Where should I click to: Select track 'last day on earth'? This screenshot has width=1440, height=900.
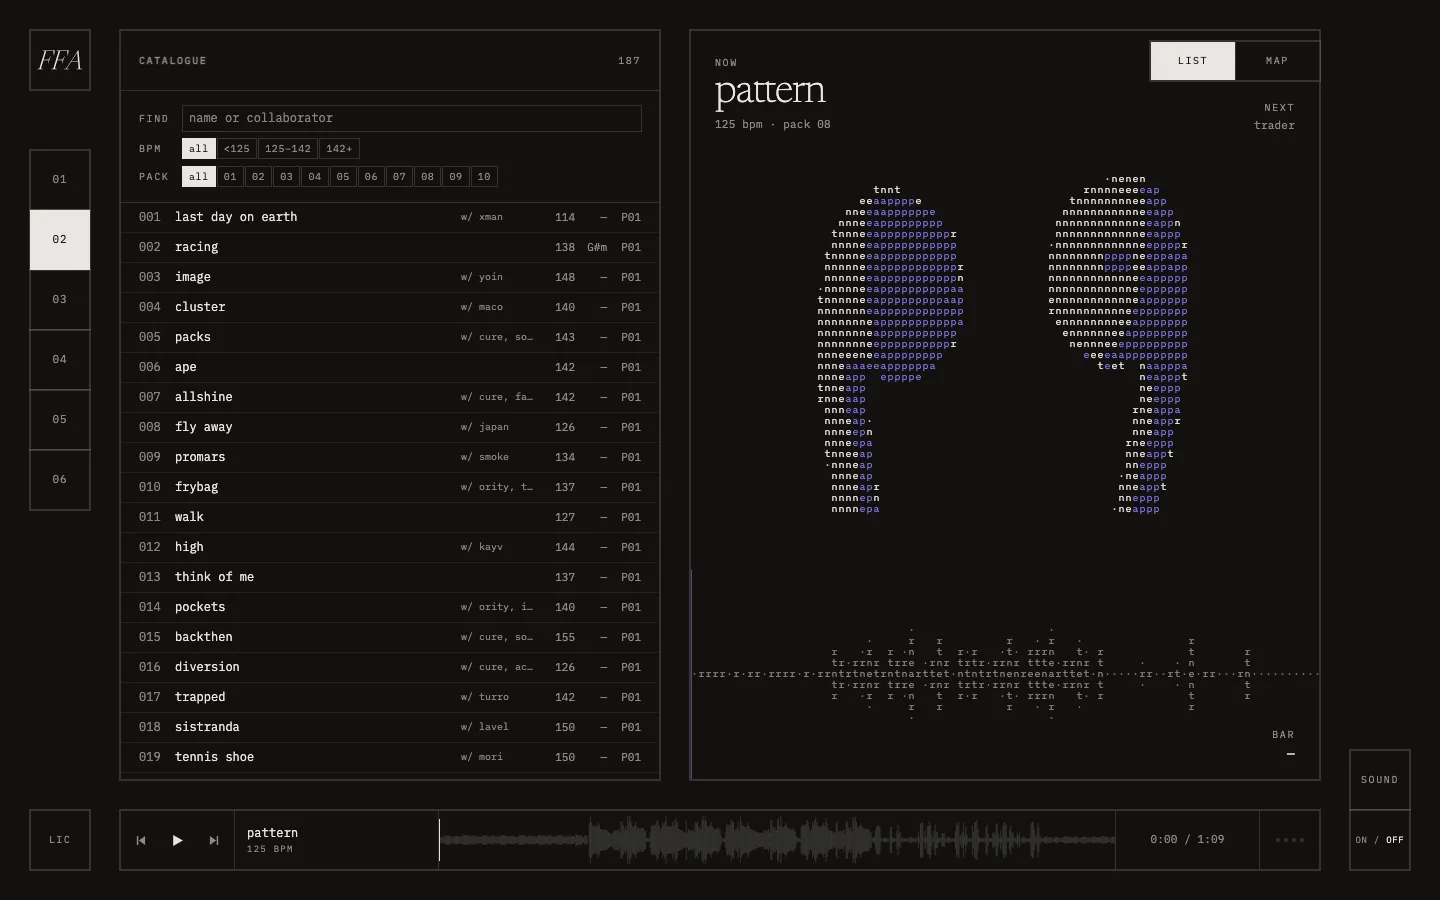[x=390, y=217]
